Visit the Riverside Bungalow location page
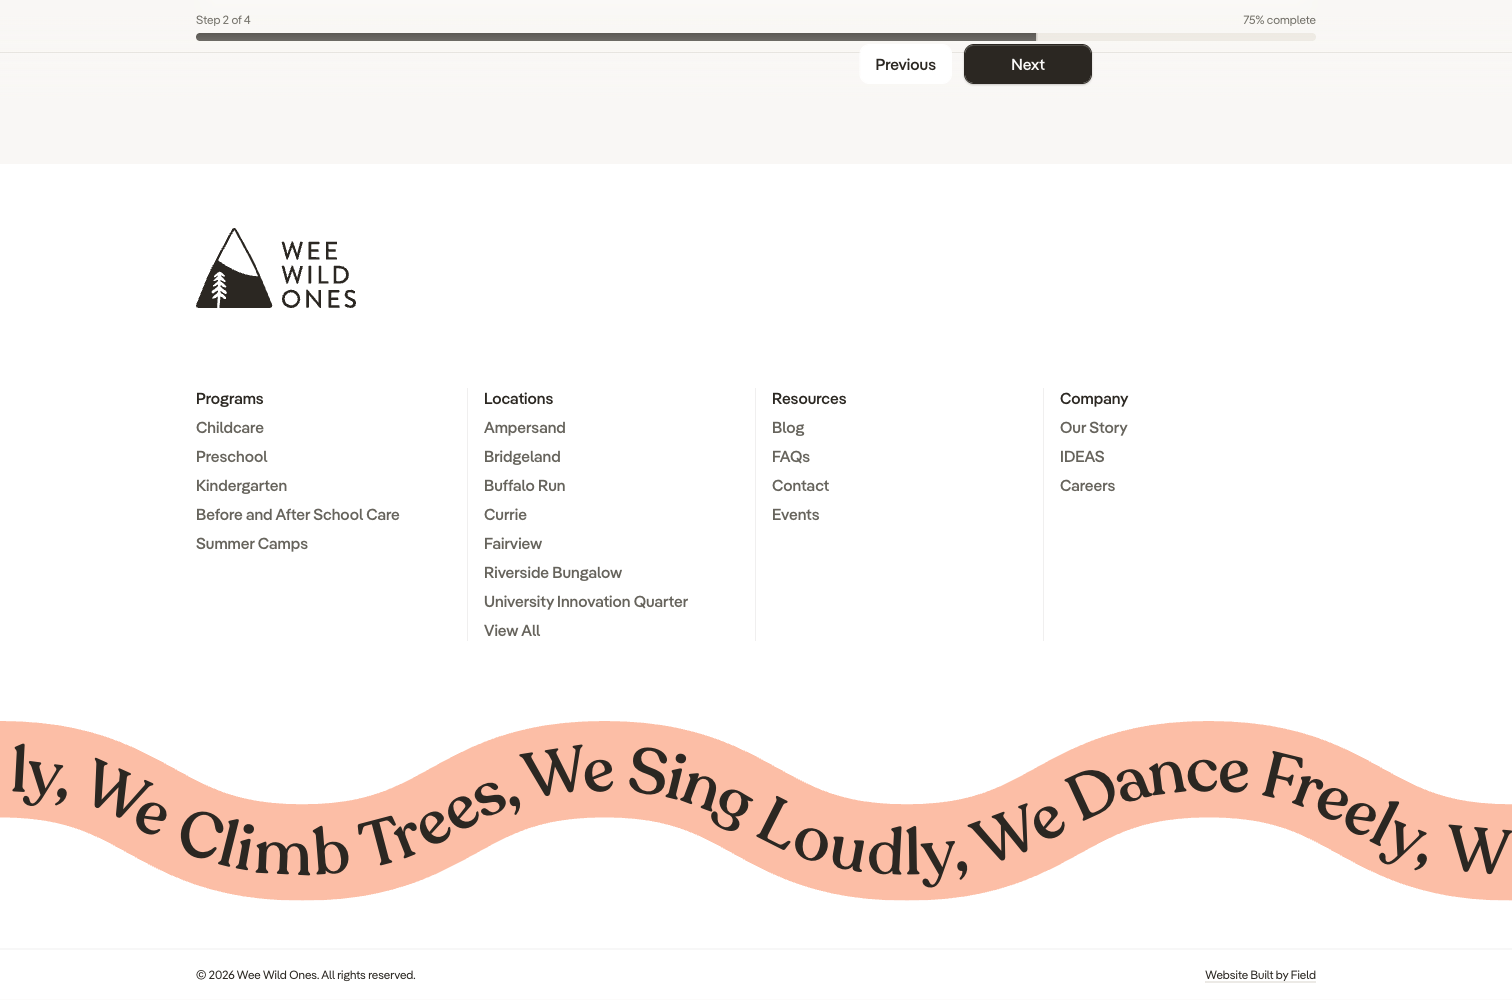The width and height of the screenshot is (1512, 1000). click(553, 572)
